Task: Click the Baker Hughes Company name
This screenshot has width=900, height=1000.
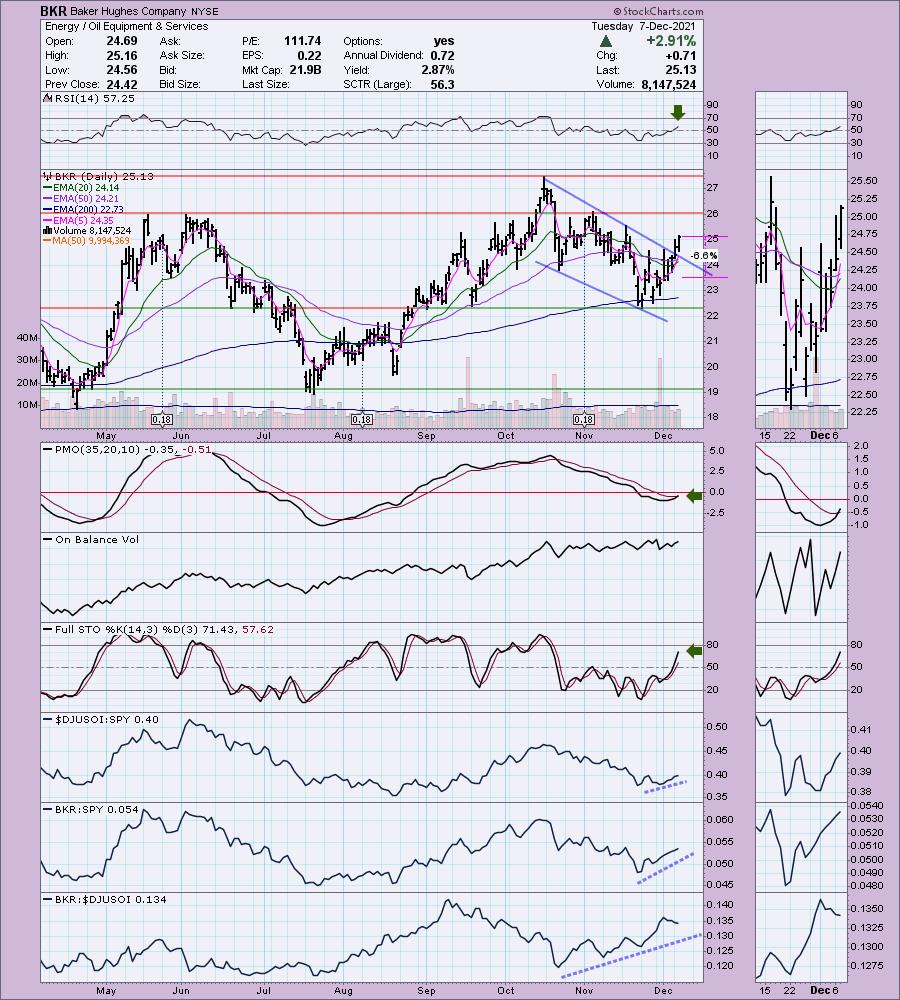Action: tap(126, 11)
